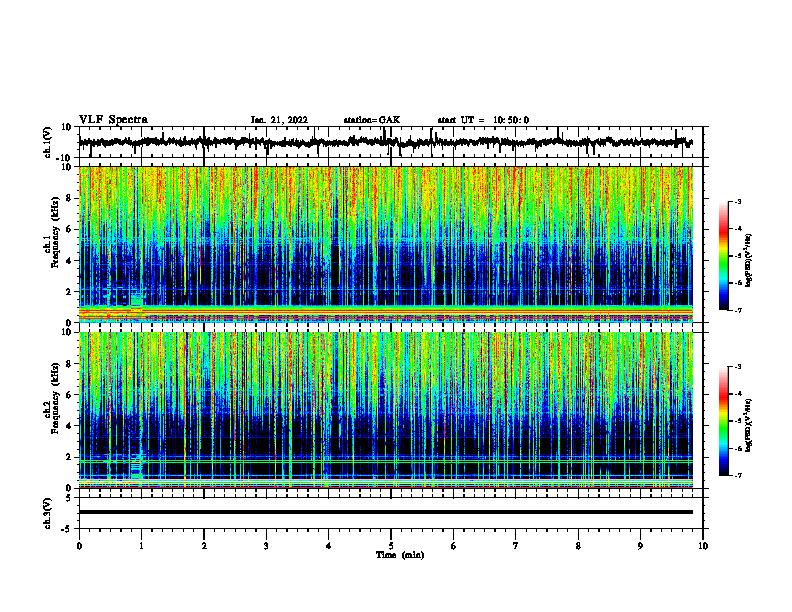Image resolution: width=792 pixels, height=612 pixels.
Task: Click the '-7' label on ch.2 color bar
Action: (737, 476)
